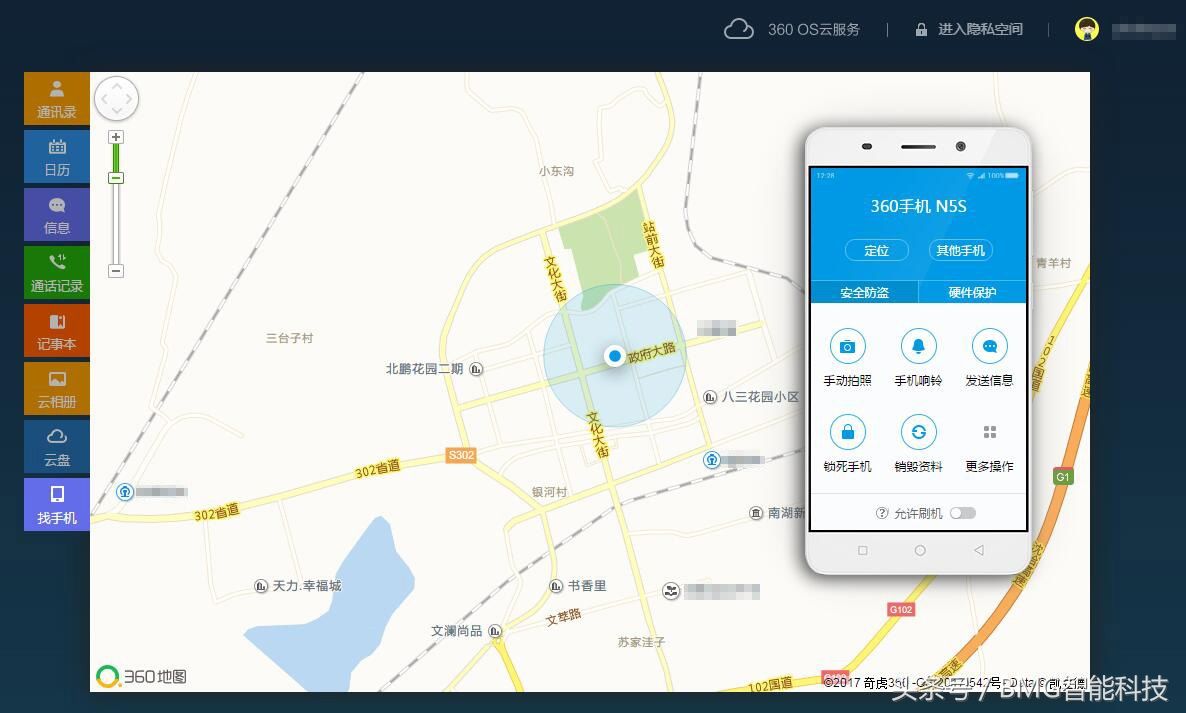Click the 小东沟 map label

pos(556,171)
